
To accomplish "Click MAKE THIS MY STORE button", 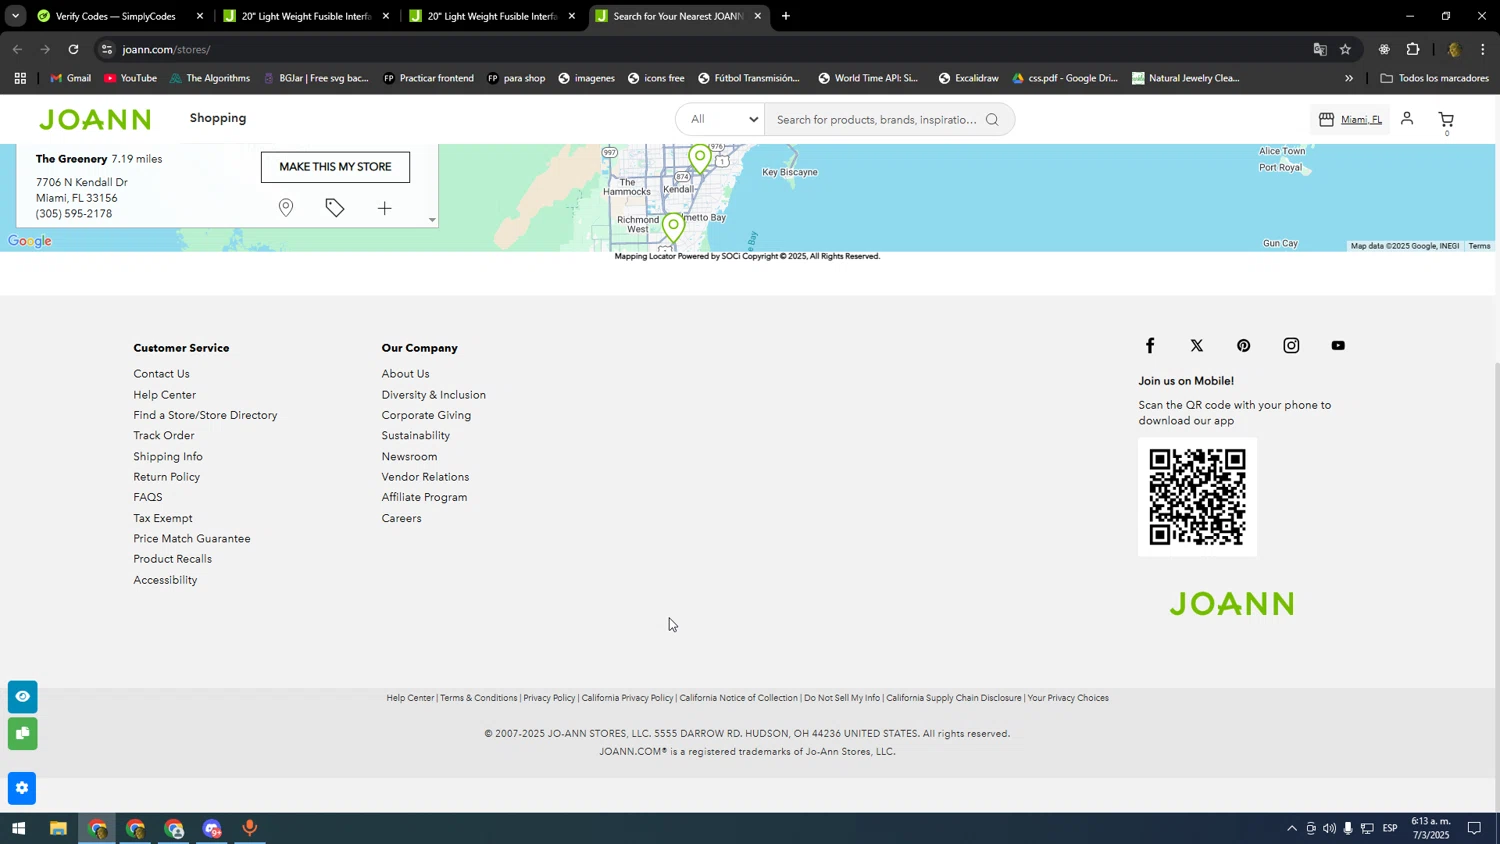I will [335, 167].
